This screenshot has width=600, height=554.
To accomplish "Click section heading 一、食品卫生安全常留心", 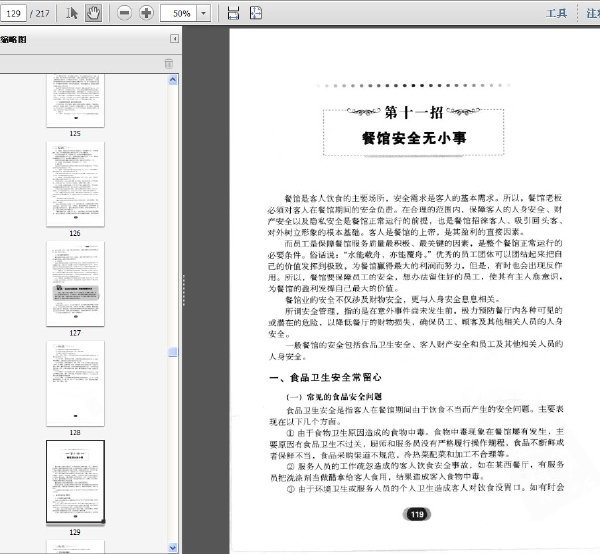I will point(325,378).
